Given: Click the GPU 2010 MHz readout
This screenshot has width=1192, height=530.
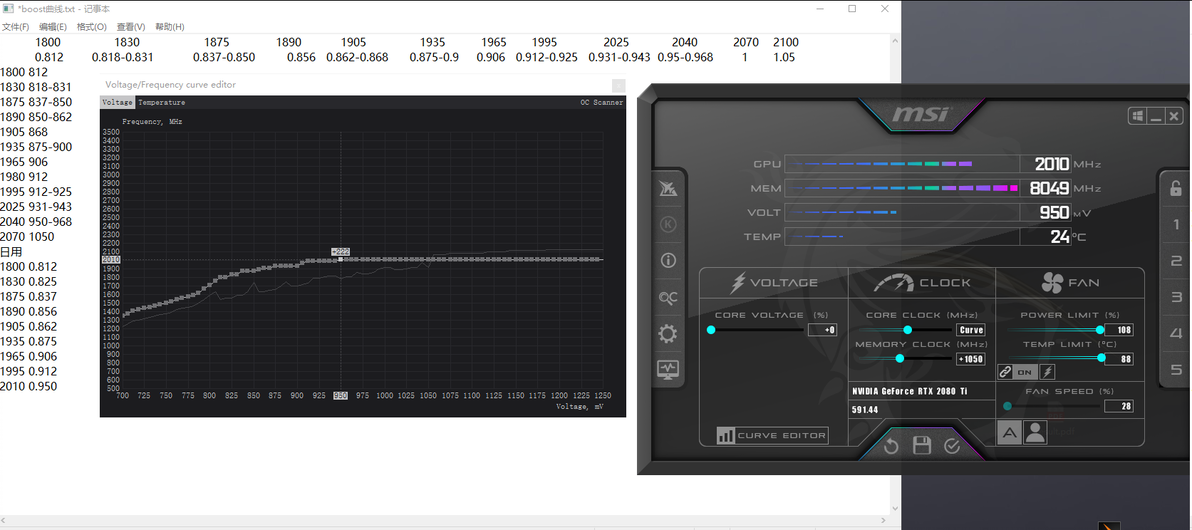Looking at the screenshot, I should (1052, 163).
